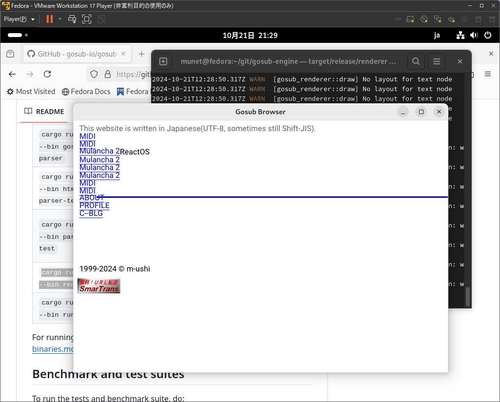This screenshot has width=500, height=402.
Task: Select the README tab on GitHub page
Action: pyautogui.click(x=44, y=111)
